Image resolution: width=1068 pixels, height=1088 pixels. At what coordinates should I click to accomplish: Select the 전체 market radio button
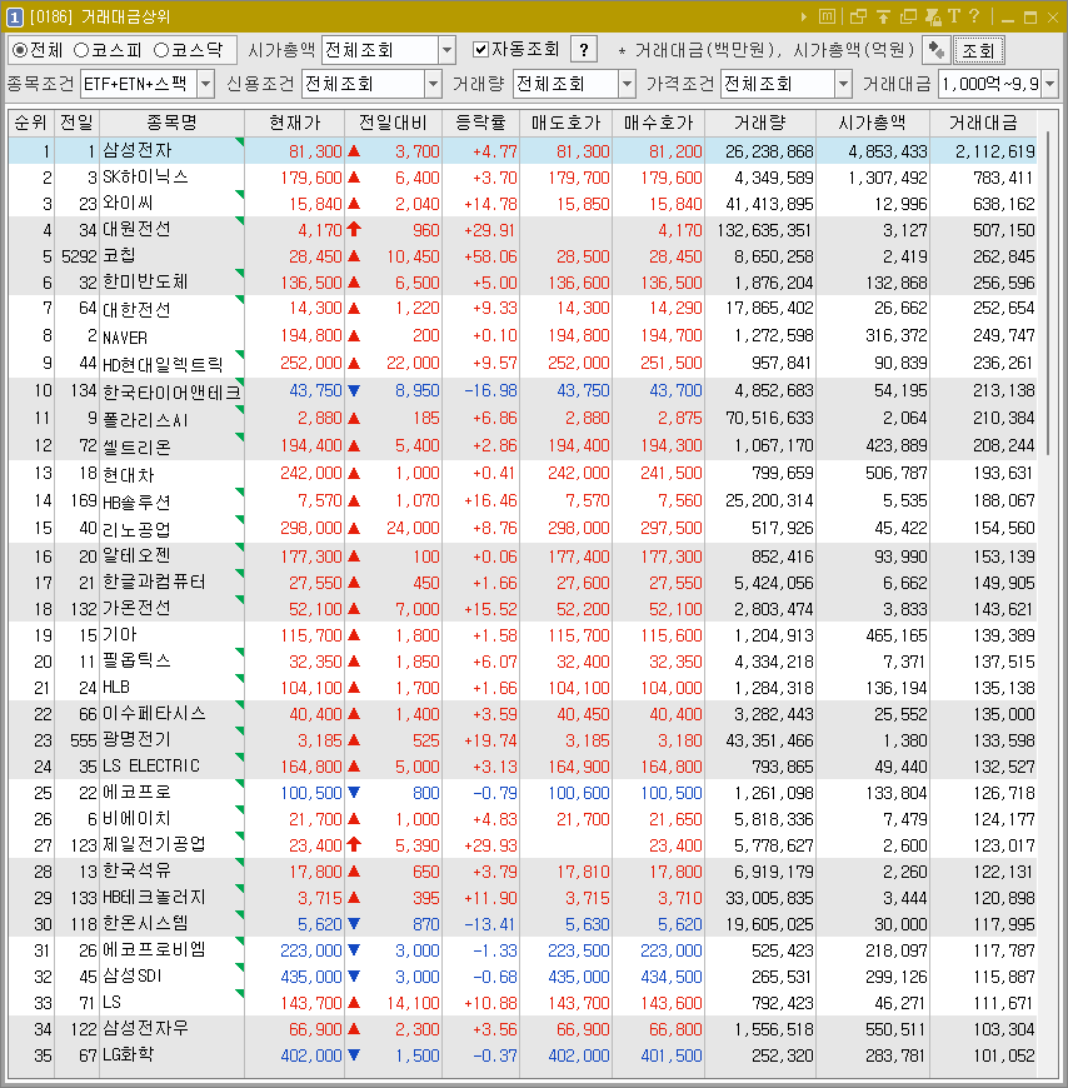coord(20,50)
